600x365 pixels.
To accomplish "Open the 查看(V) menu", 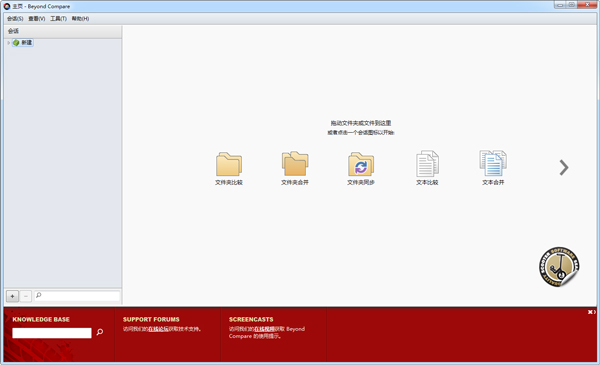I will click(37, 18).
